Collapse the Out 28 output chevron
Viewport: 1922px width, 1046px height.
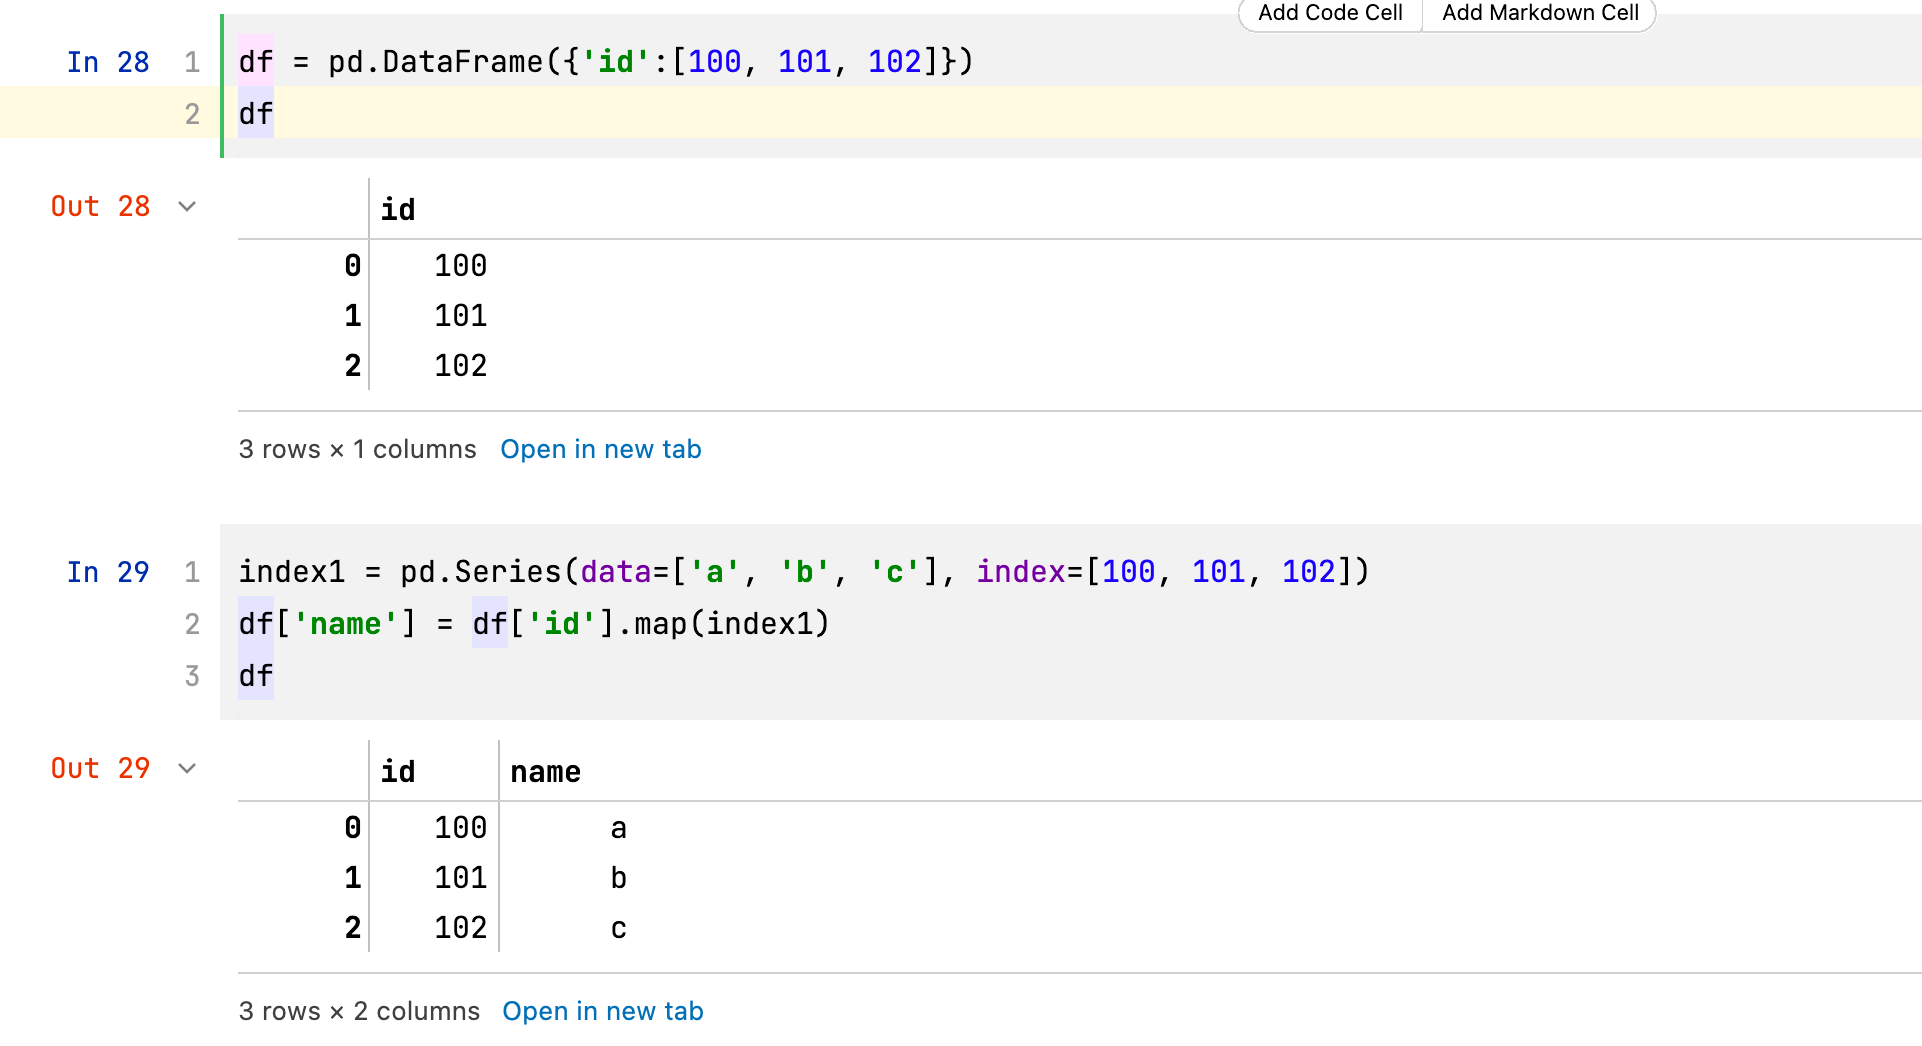tap(187, 207)
